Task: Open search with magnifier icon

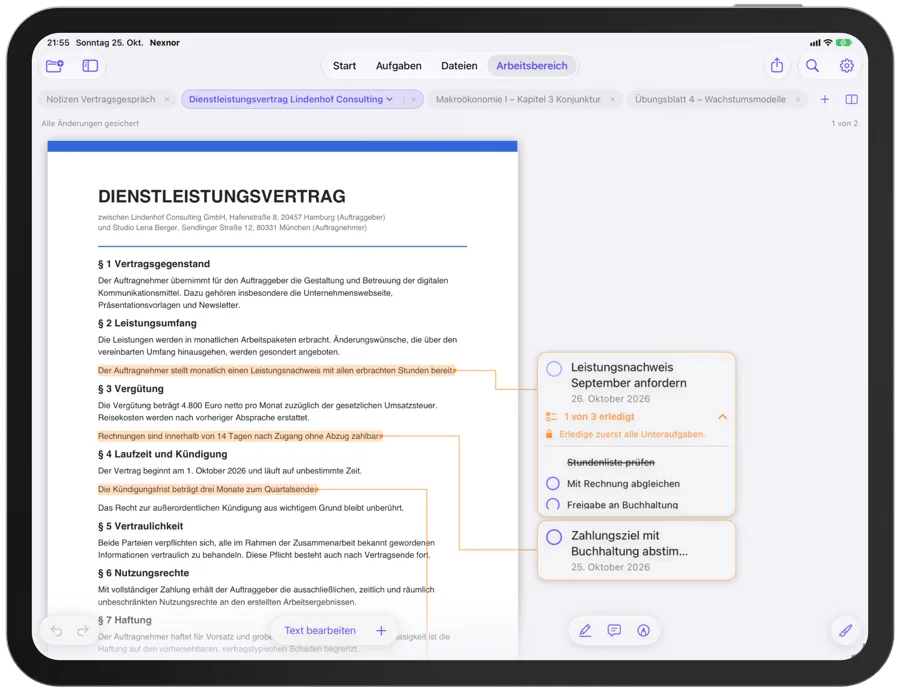Action: tap(812, 65)
